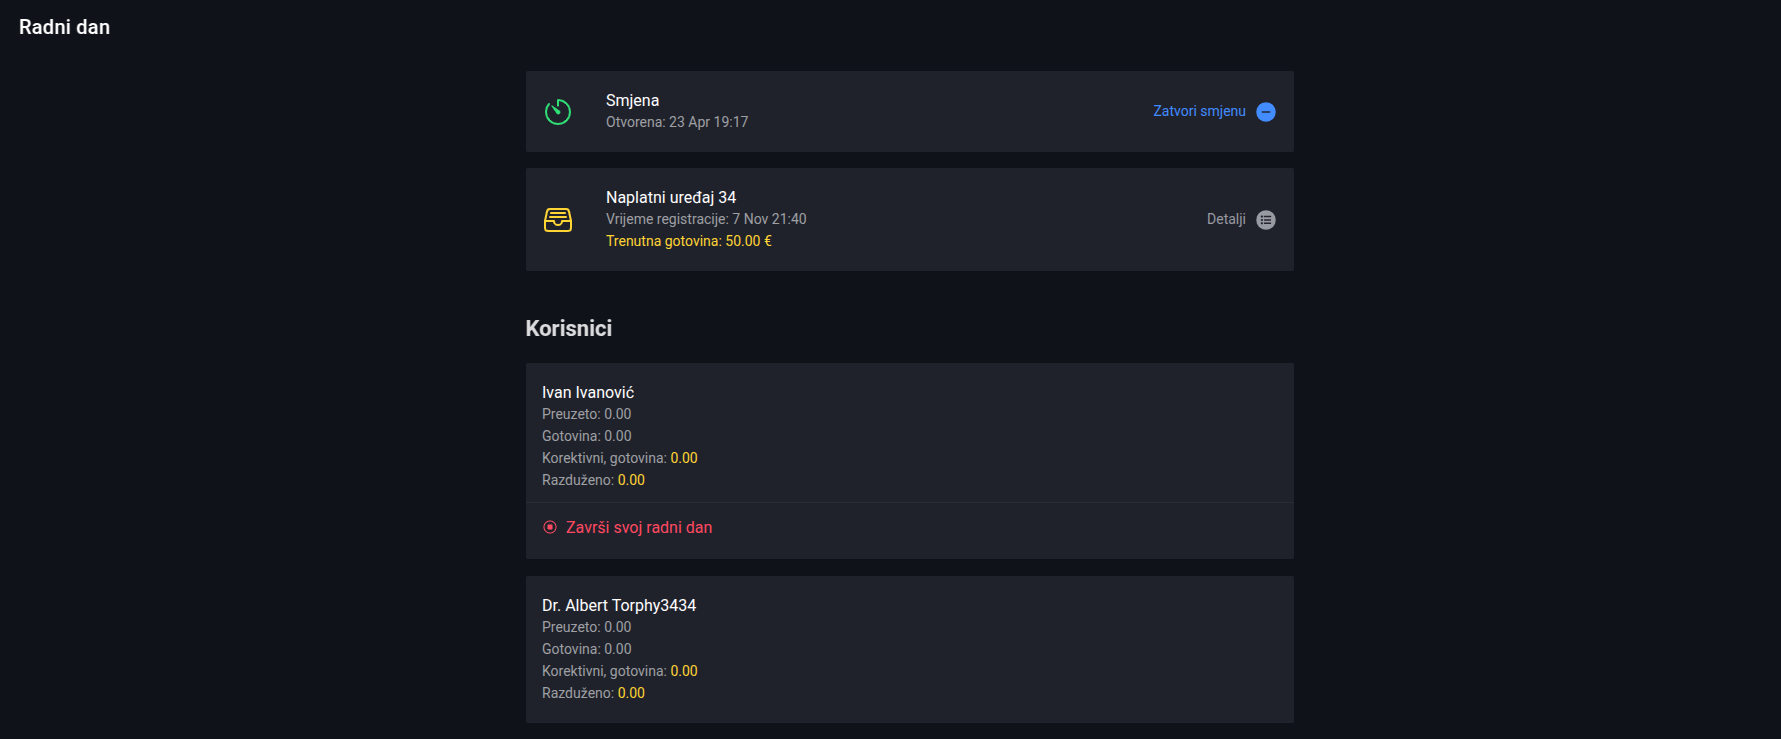Click the blue minus icon beside Zatvori smjenu
Viewport: 1781px width, 739px height.
tap(1266, 112)
